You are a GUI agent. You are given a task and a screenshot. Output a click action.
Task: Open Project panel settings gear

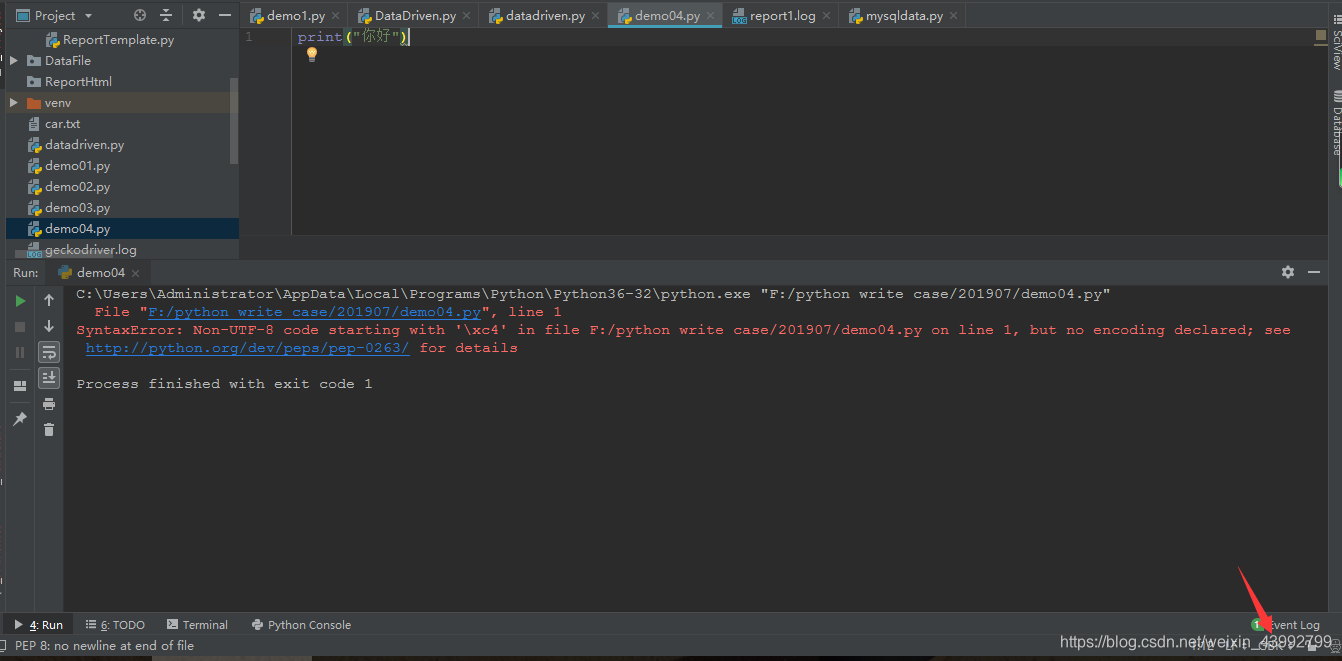click(x=198, y=15)
